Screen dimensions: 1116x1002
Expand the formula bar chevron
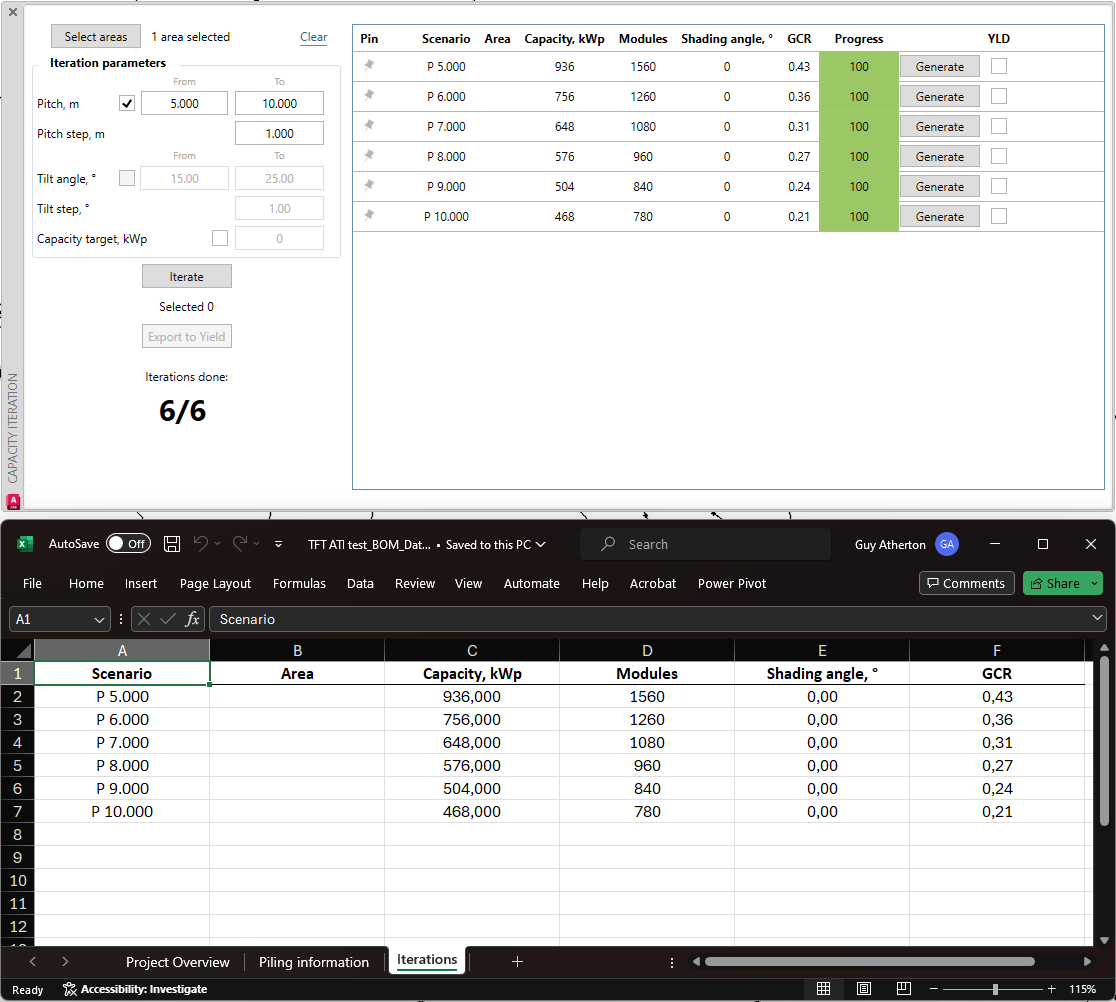tap(1097, 619)
